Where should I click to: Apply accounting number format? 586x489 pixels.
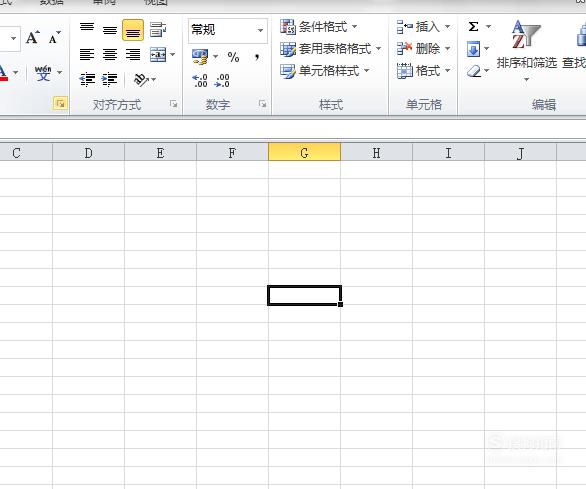[200, 57]
